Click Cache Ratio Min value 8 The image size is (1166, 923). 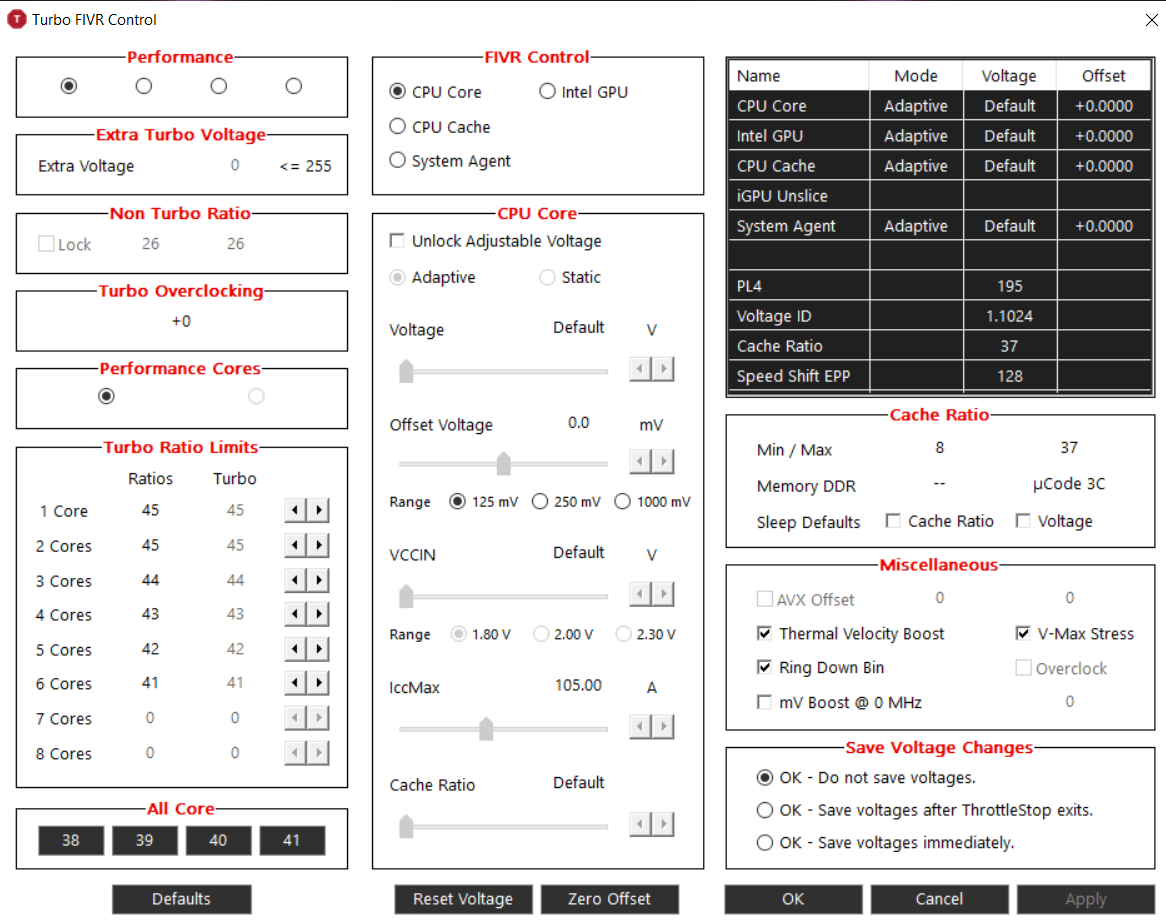point(939,448)
